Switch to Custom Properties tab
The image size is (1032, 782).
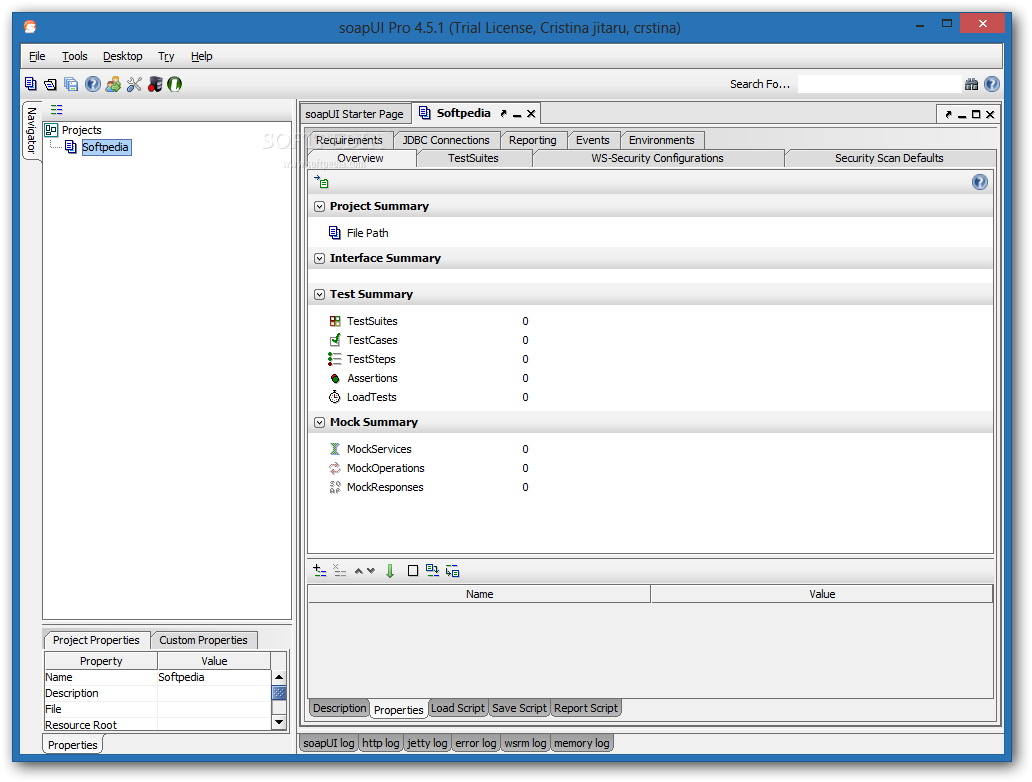point(203,640)
